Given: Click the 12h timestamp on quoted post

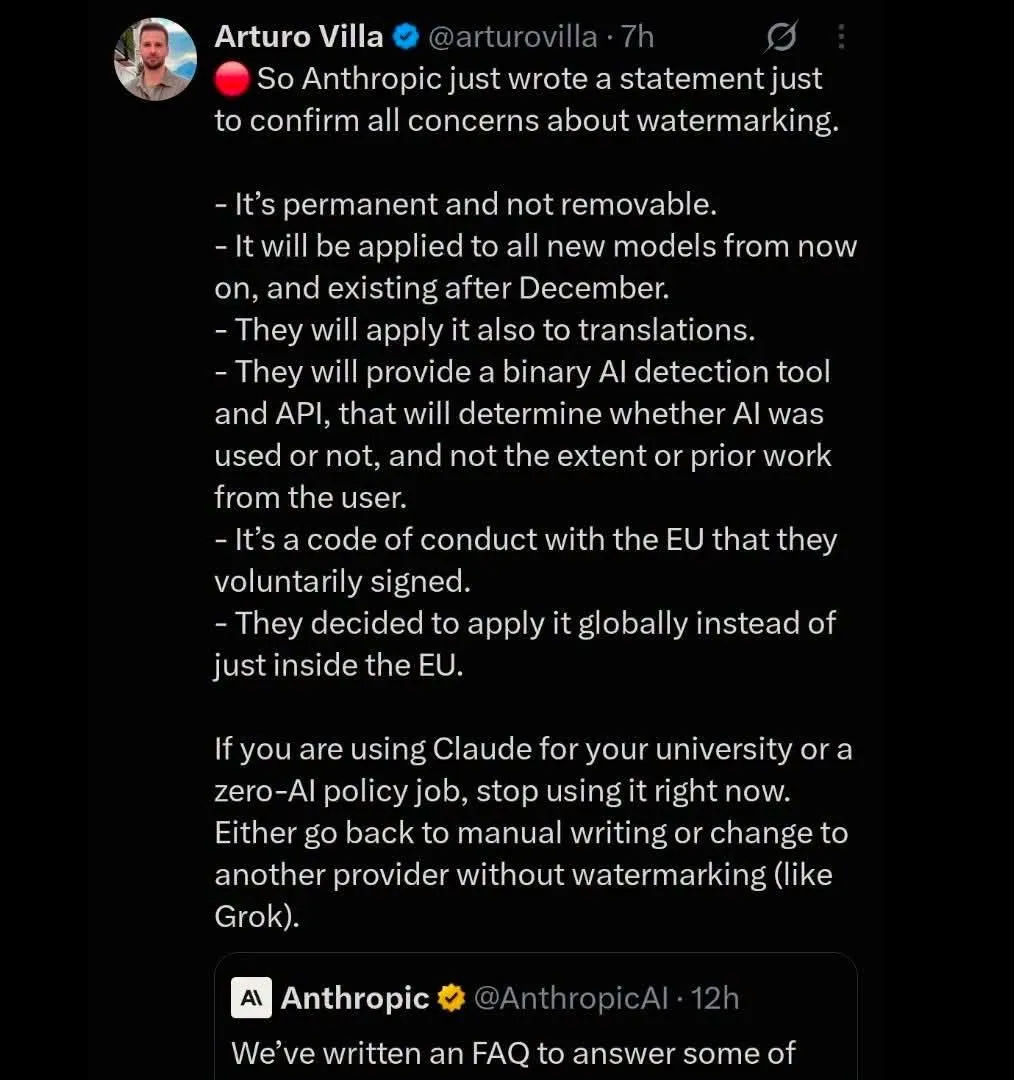Looking at the screenshot, I should pos(715,998).
